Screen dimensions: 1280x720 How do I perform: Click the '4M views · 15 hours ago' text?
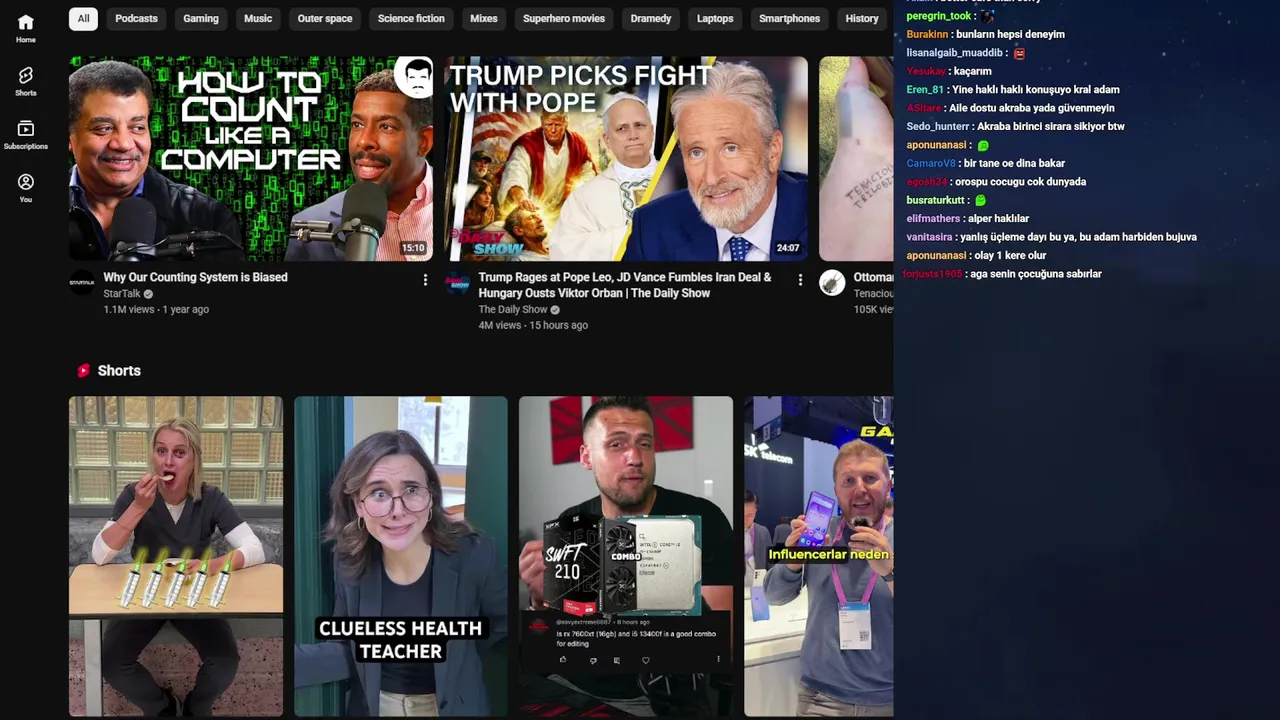pyautogui.click(x=533, y=326)
